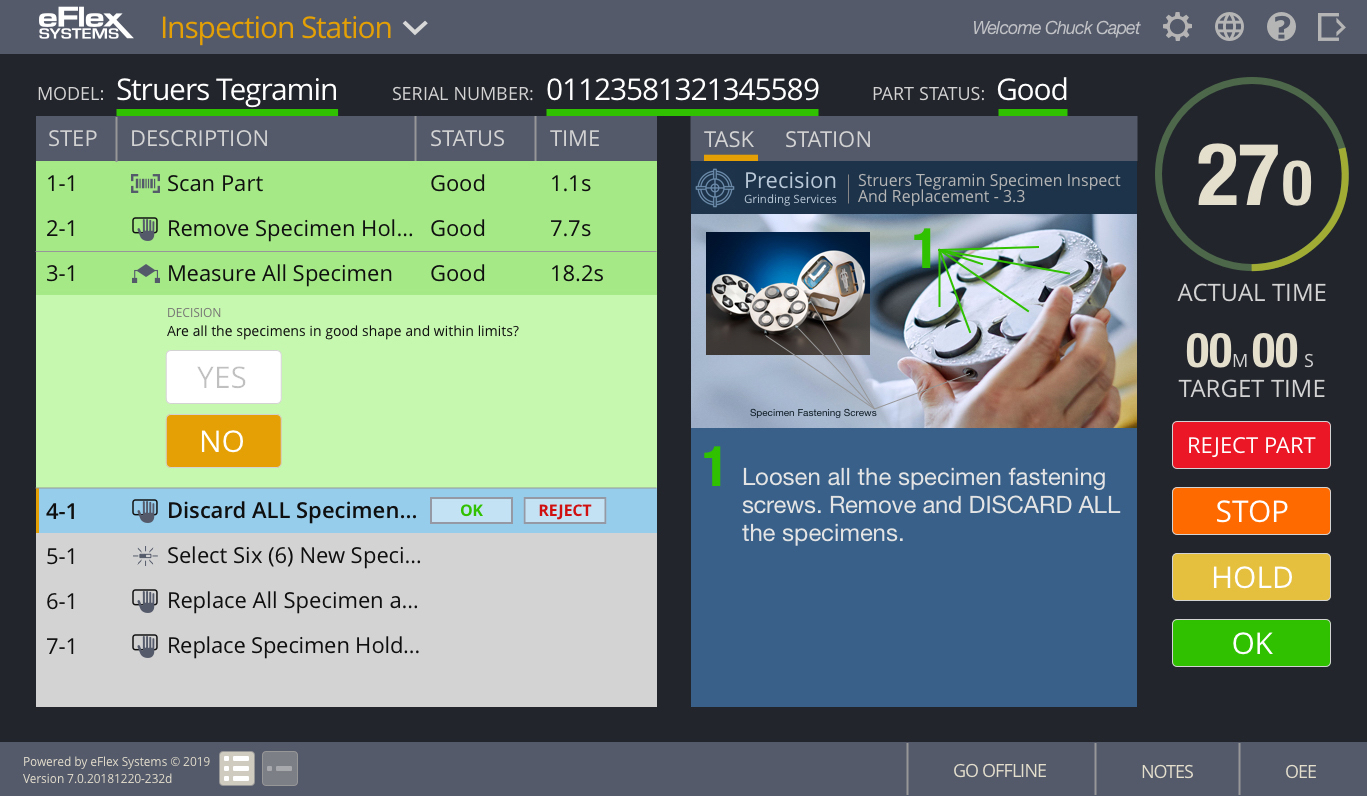This screenshot has height=796, width=1367.
Task: Select YES for the specimen decision
Action: [223, 377]
